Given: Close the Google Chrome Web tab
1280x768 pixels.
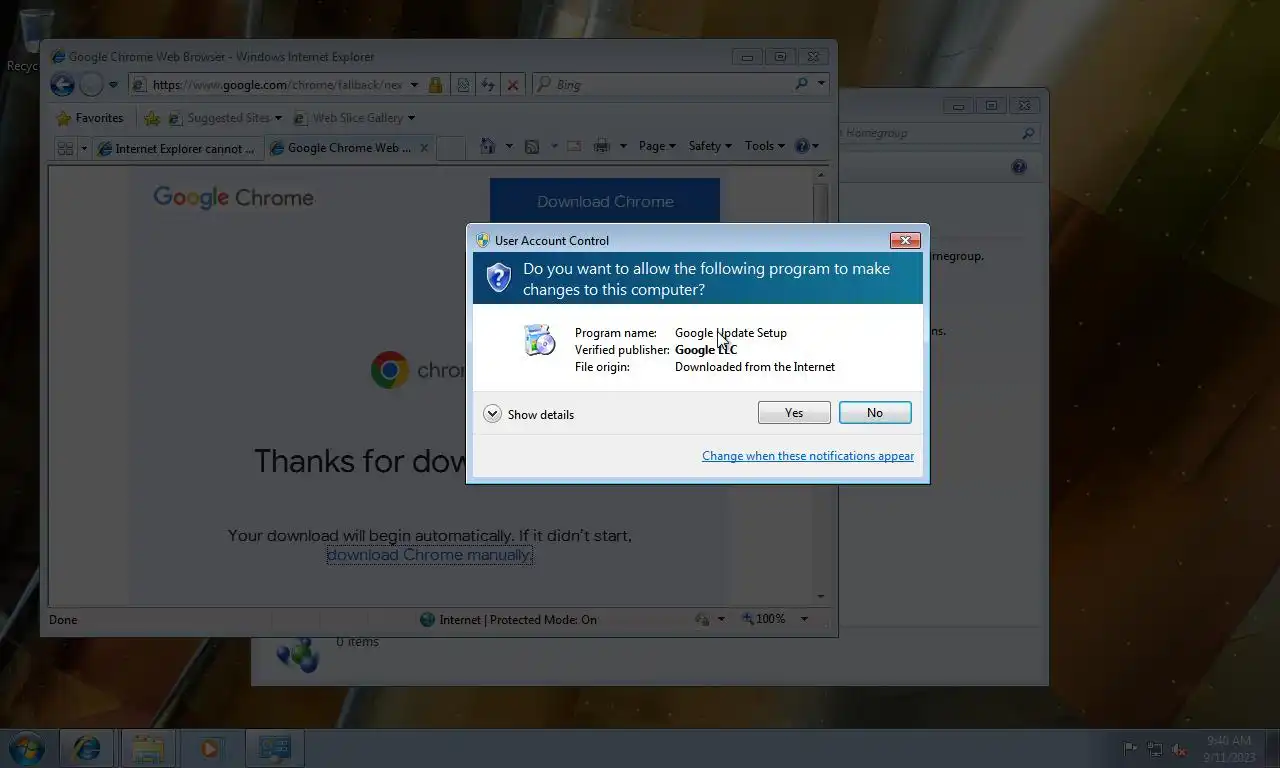Looking at the screenshot, I should pyautogui.click(x=424, y=147).
